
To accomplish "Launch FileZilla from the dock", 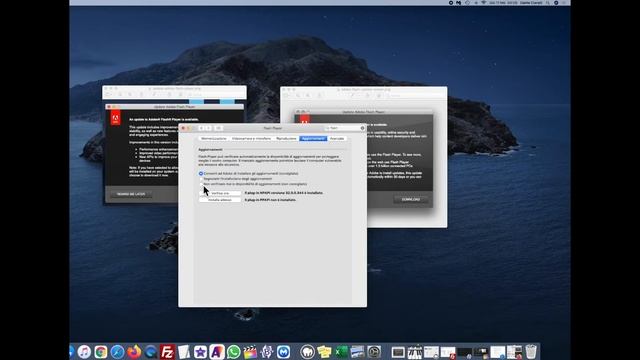I will pyautogui.click(x=167, y=352).
